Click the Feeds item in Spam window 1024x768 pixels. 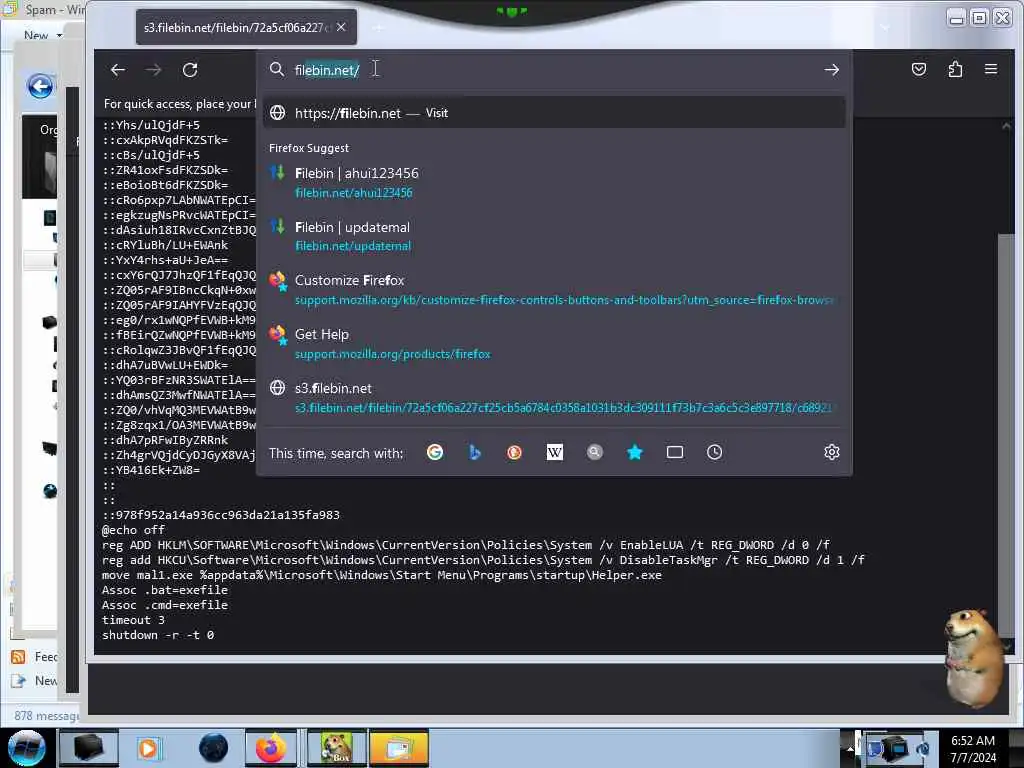36,657
